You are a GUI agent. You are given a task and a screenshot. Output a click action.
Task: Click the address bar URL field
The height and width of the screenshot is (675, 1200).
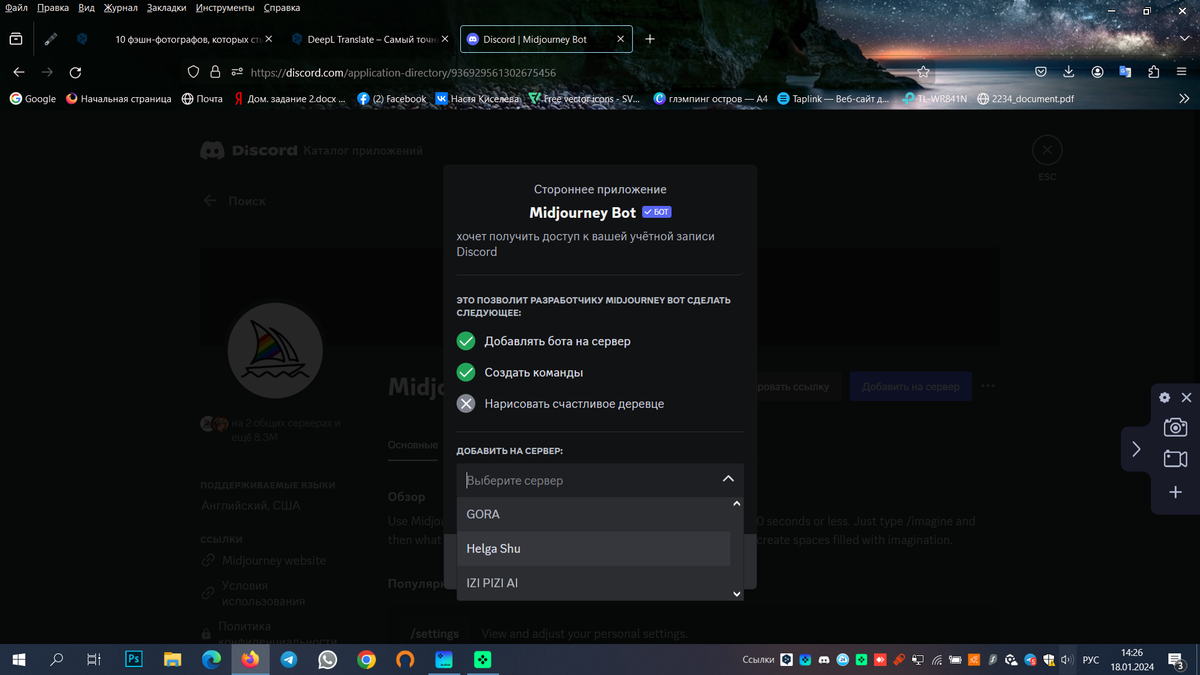tap(570, 72)
